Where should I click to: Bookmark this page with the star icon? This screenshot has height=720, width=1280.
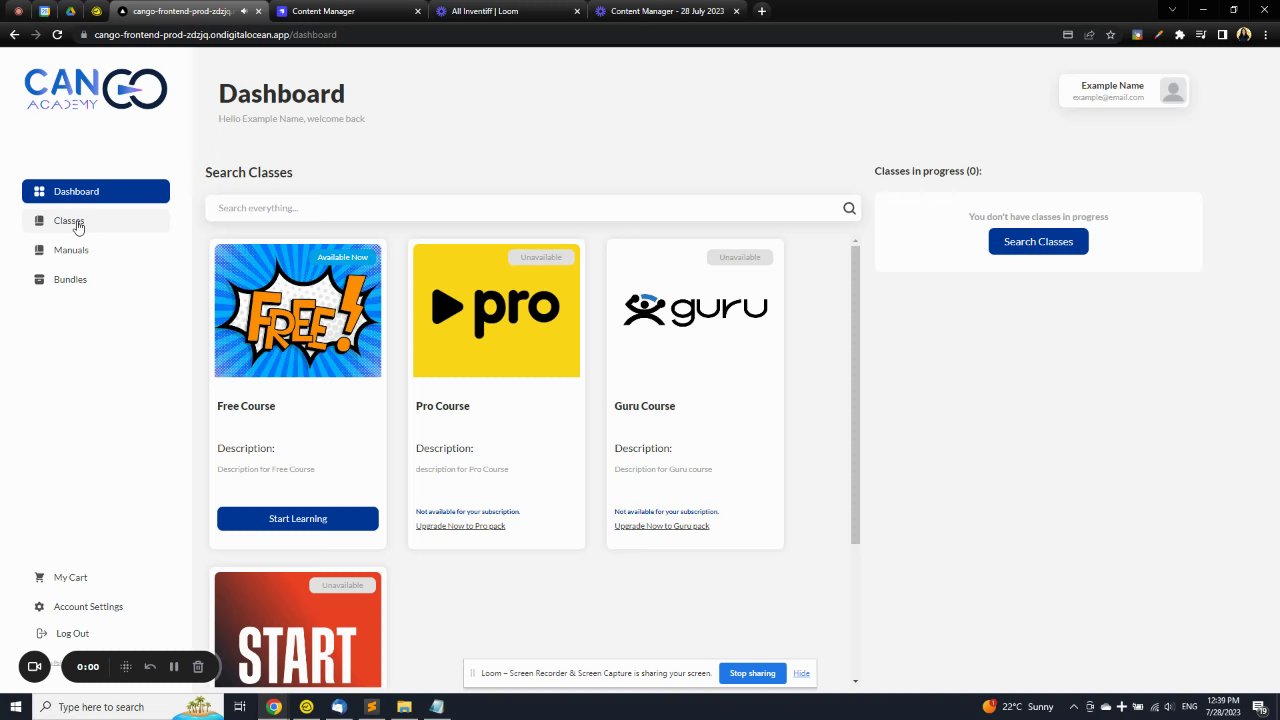point(1110,34)
